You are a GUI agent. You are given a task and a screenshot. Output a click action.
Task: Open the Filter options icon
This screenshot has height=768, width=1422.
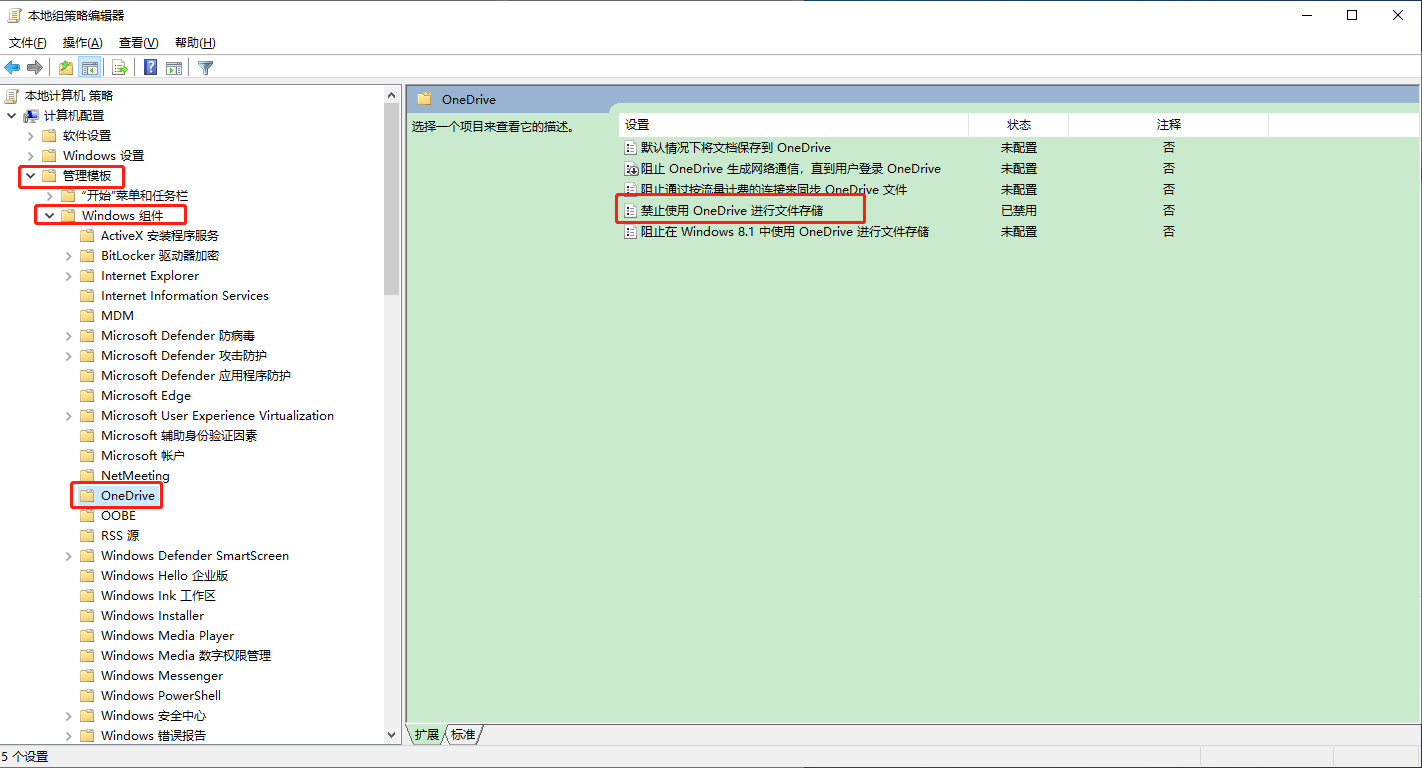[x=206, y=67]
